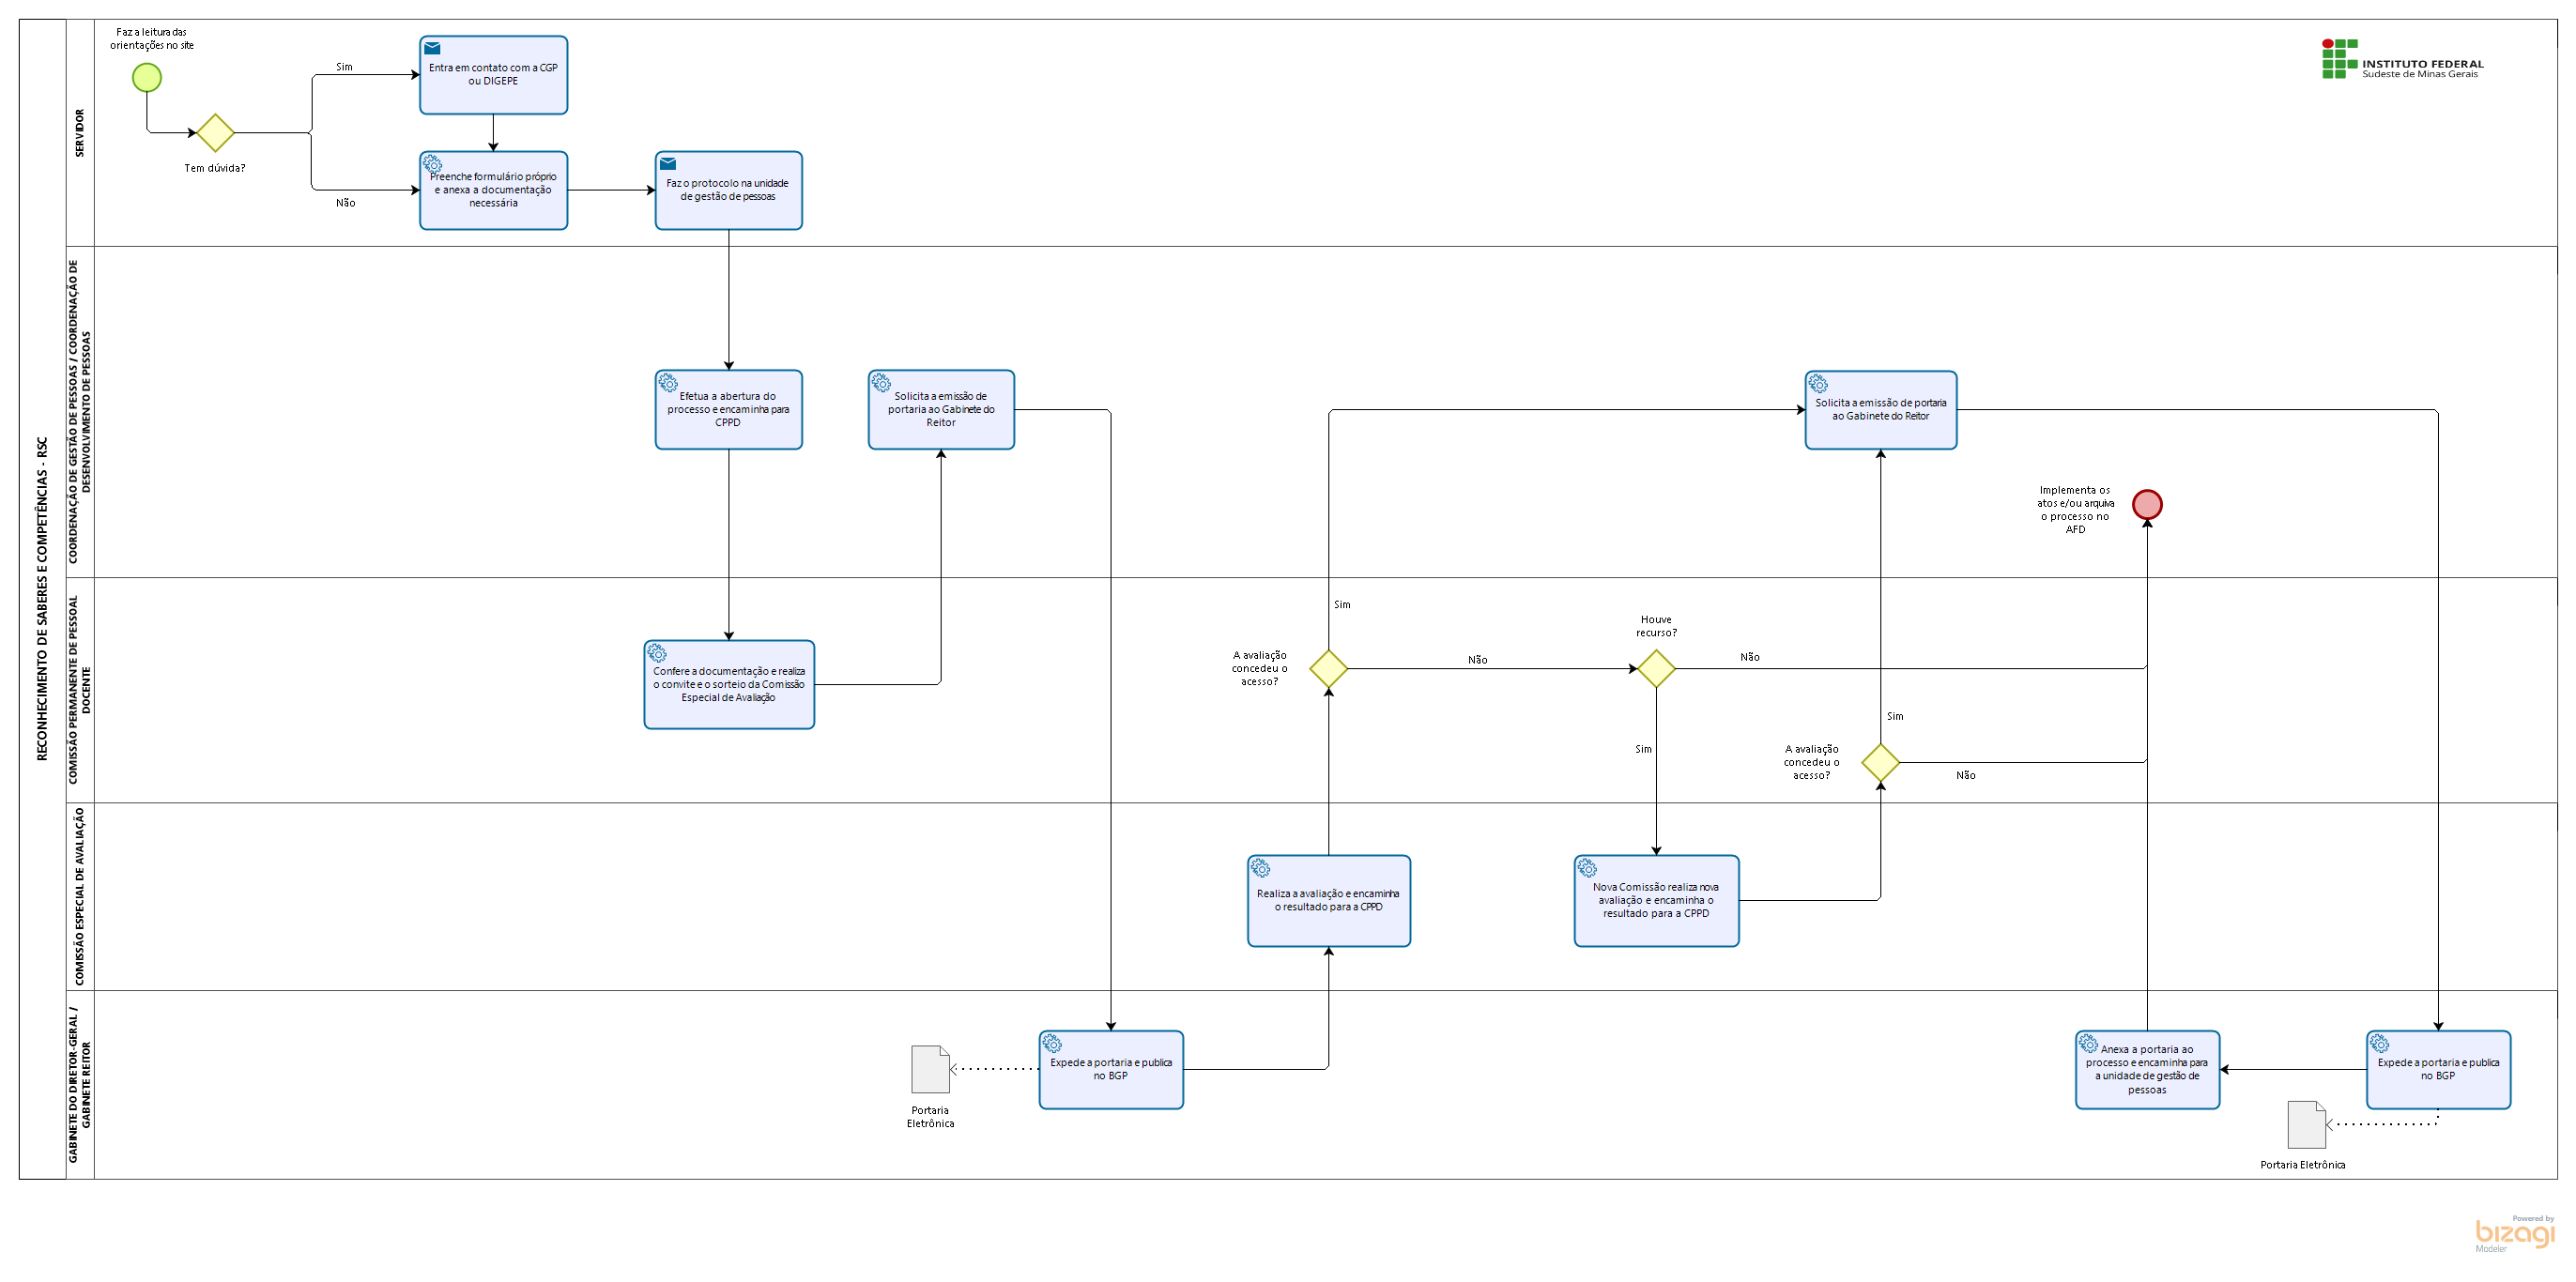Click the 'GABINETE DO DIRETOR-GERAL / GABINETE REITOR' lane header
The width and height of the screenshot is (2576, 1282).
pyautogui.click(x=80, y=1084)
